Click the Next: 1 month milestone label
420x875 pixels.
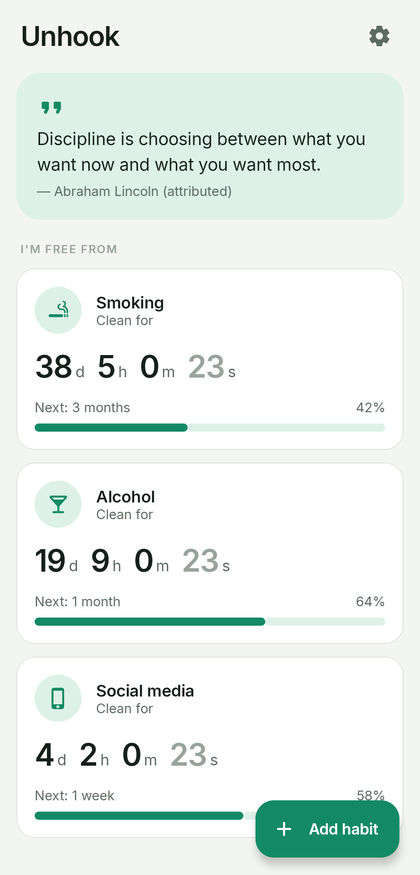click(78, 602)
